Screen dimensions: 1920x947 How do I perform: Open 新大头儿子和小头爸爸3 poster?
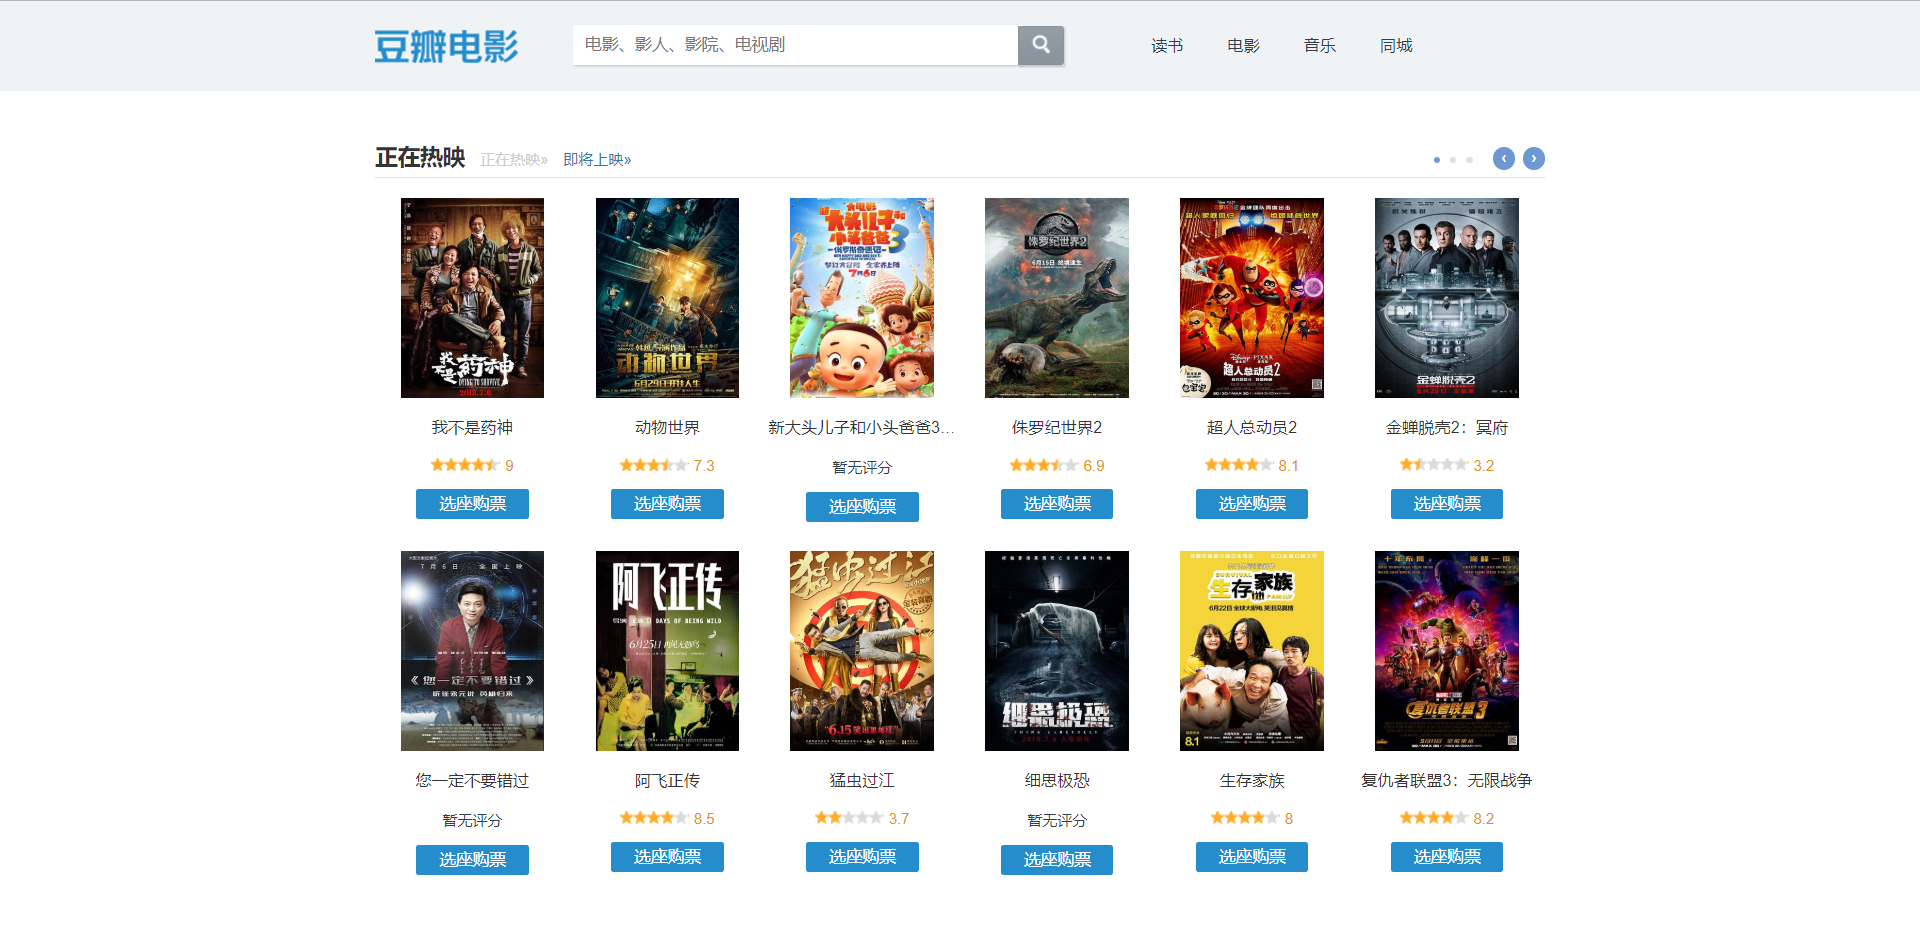(x=862, y=298)
